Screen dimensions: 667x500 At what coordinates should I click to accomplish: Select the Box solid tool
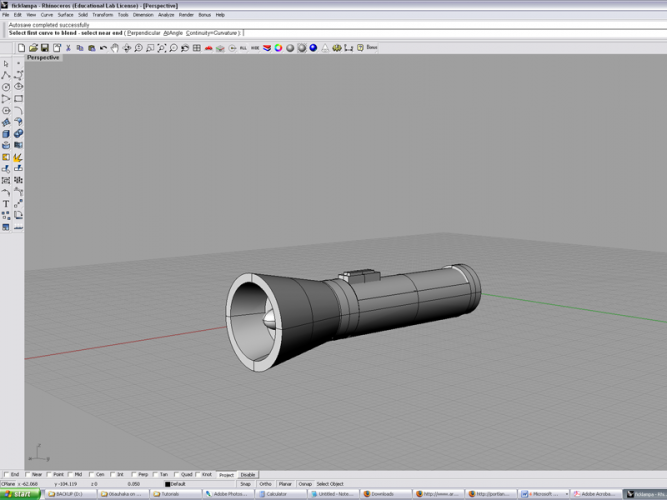click(x=6, y=133)
